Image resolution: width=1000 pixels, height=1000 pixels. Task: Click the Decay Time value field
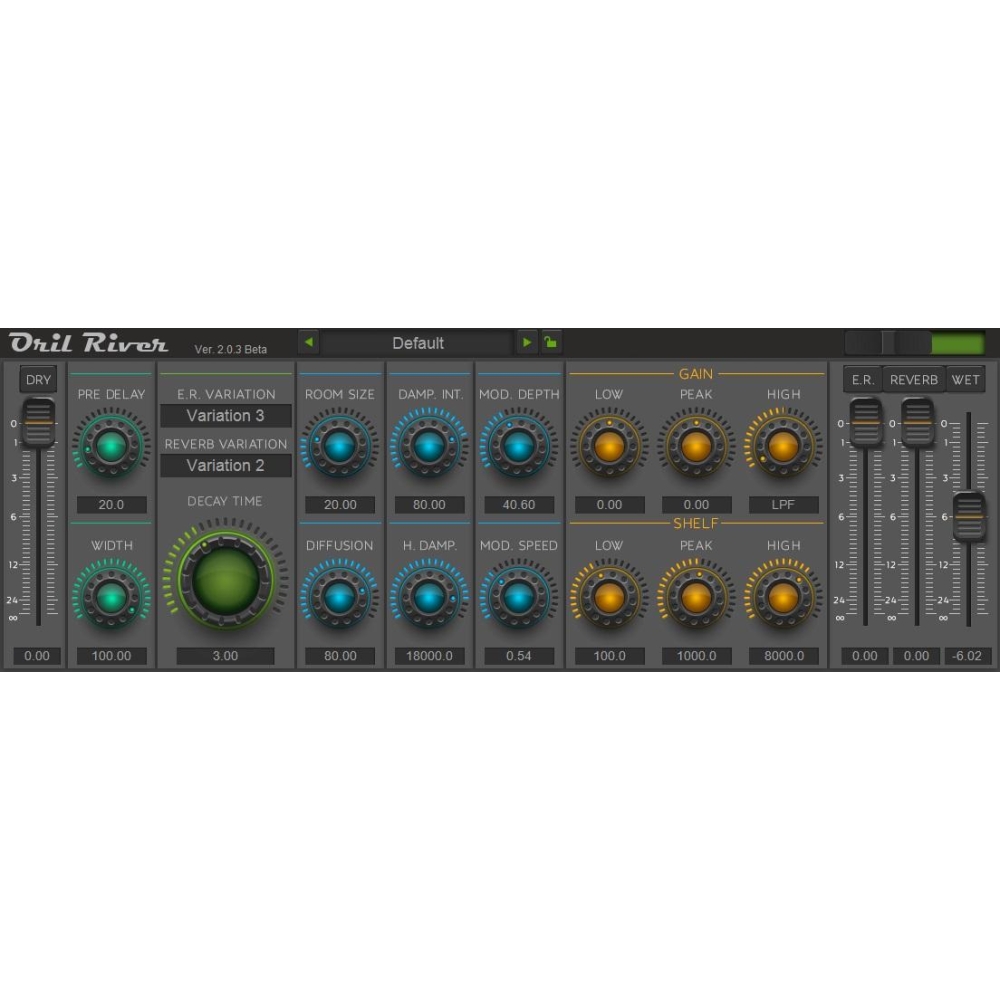(226, 656)
